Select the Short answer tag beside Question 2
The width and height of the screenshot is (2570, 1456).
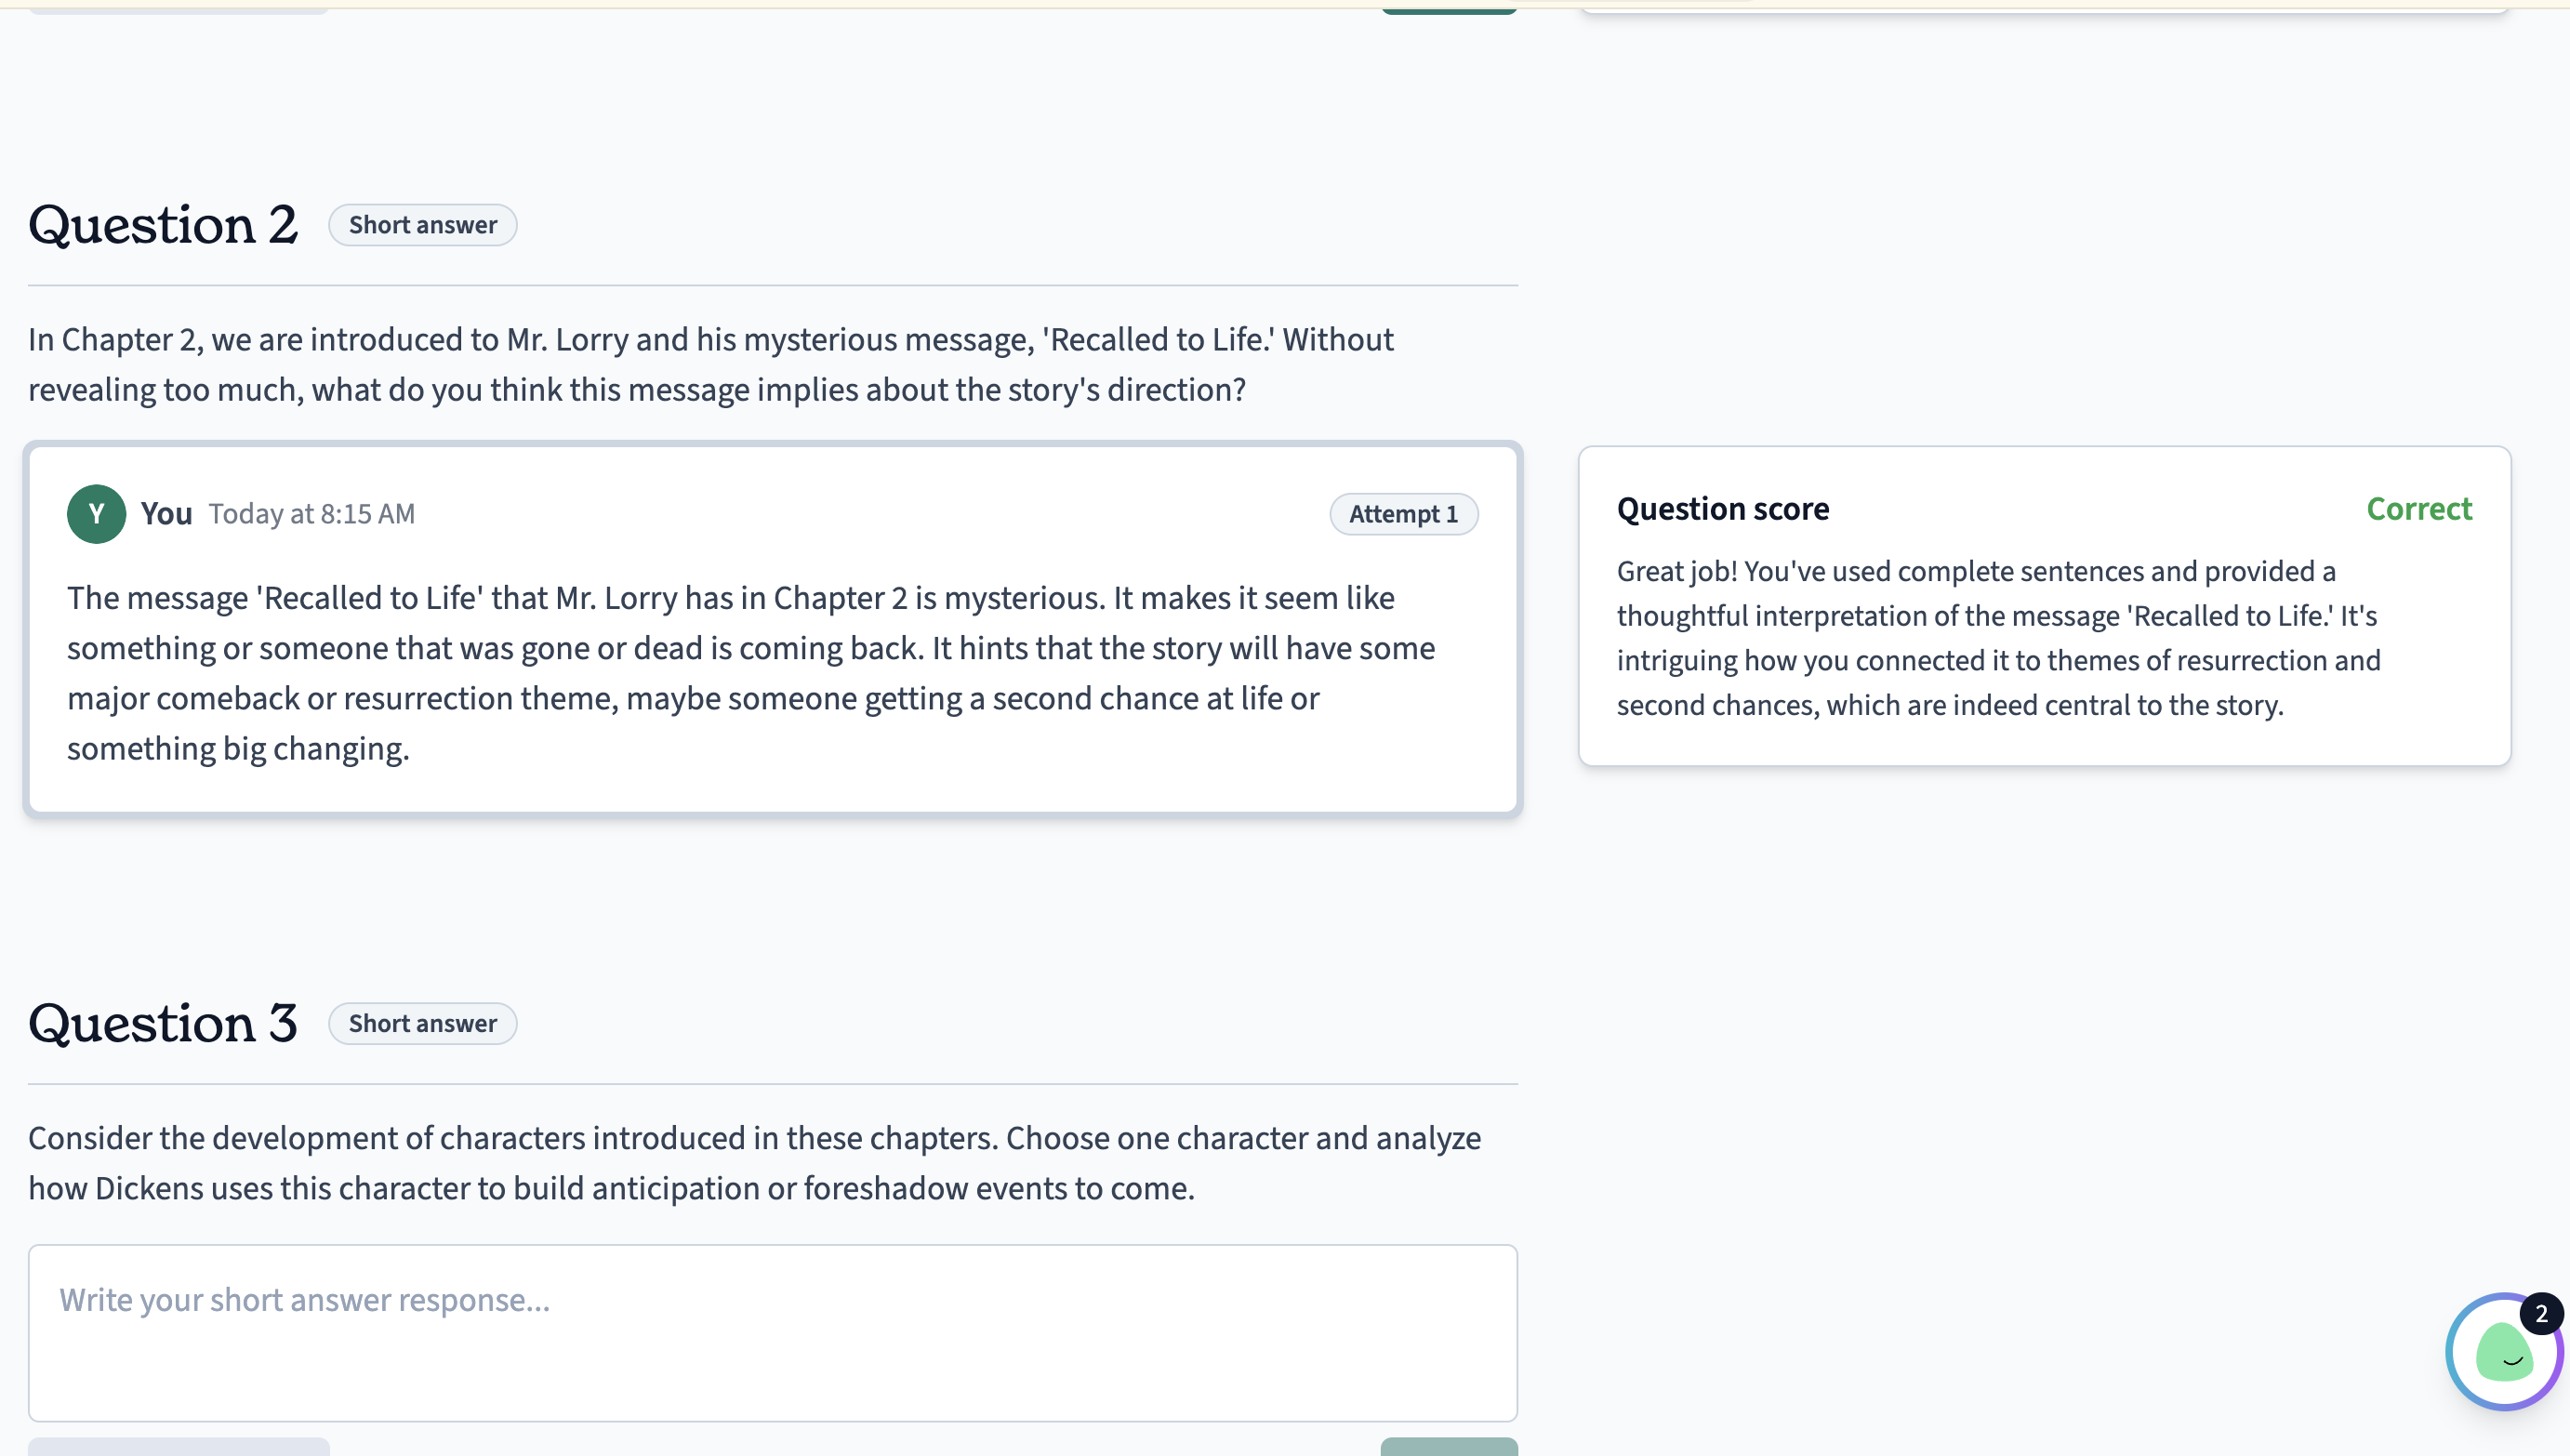click(x=422, y=225)
